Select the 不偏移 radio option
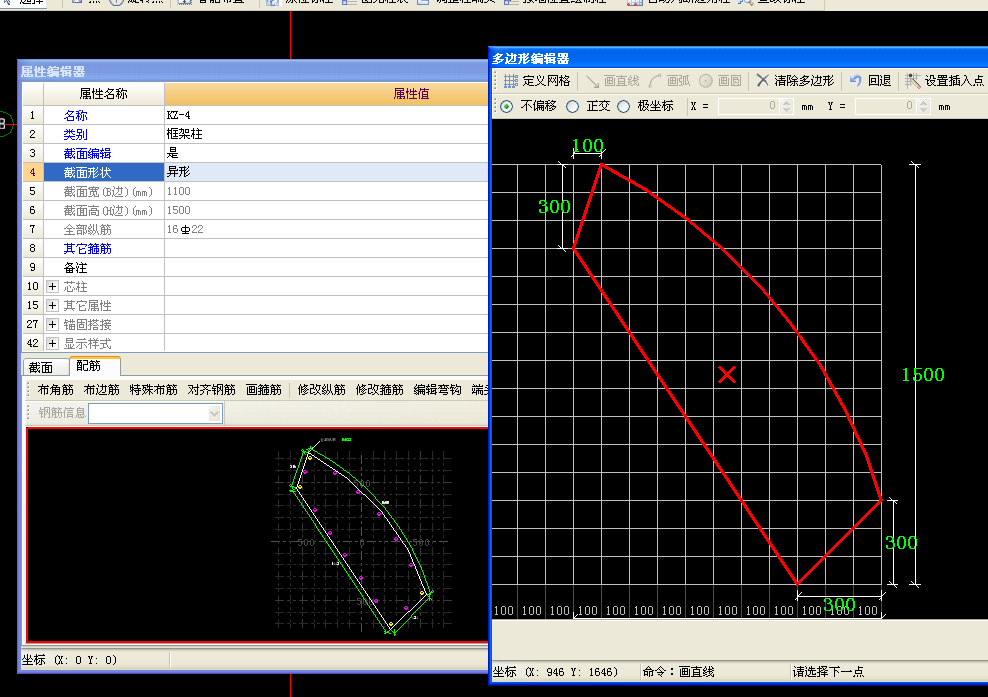 point(507,107)
